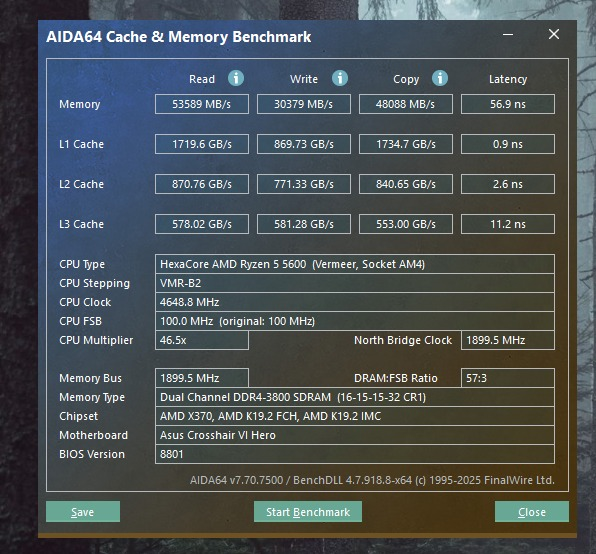Select L1 Cache read 1719.6 GB/s
Image resolution: width=596 pixels, height=554 pixels.
pyautogui.click(x=202, y=144)
